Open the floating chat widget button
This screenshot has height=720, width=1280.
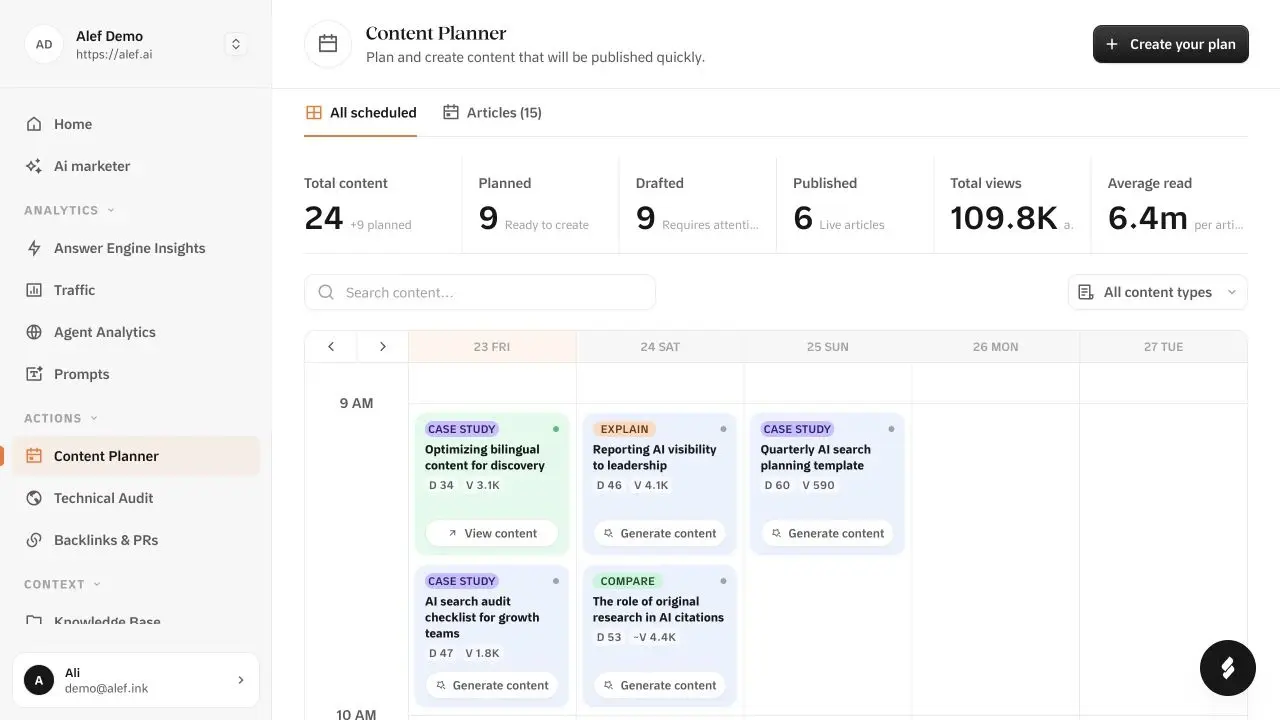(x=1228, y=668)
